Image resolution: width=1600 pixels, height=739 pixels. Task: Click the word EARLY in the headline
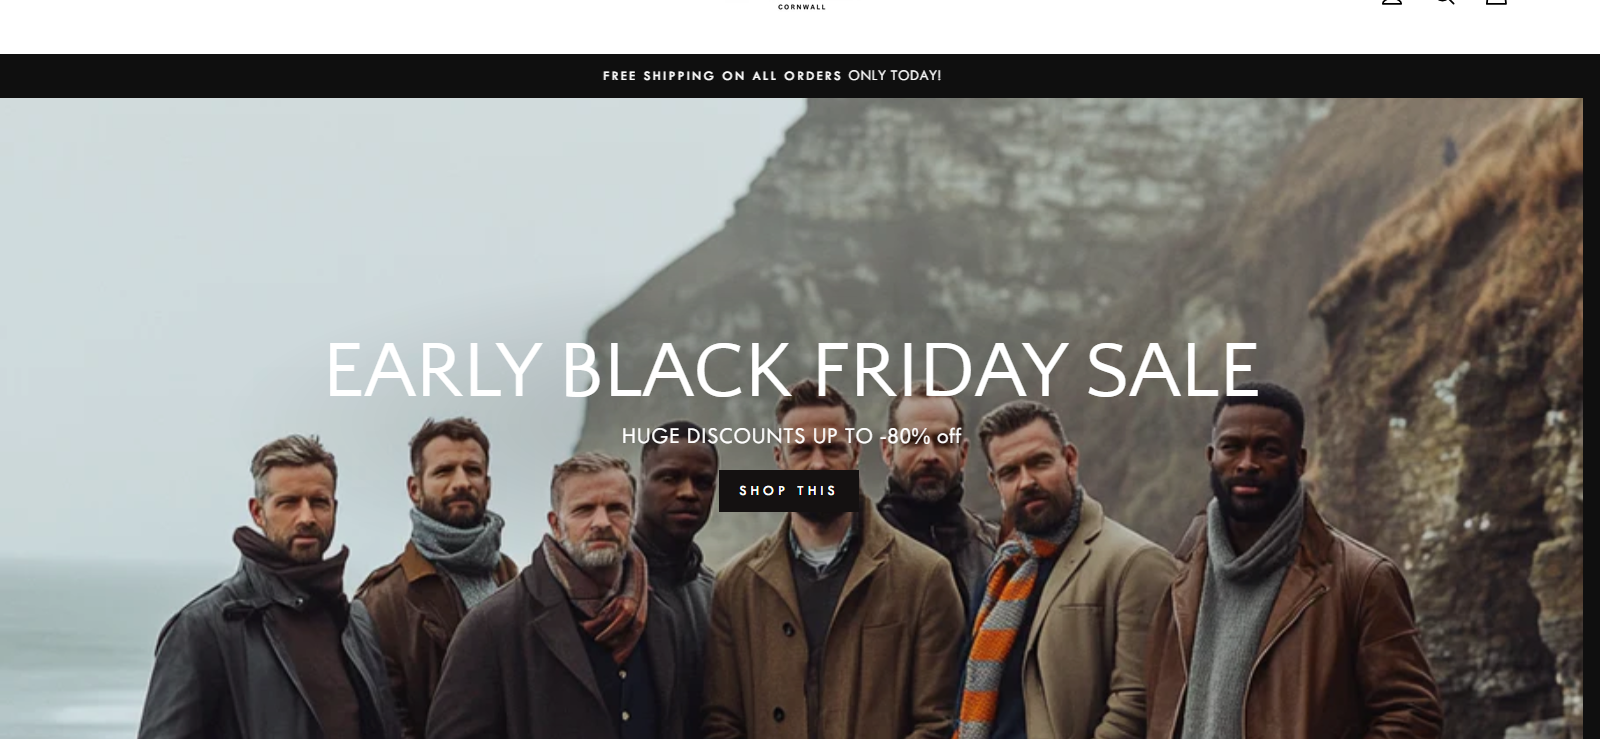pos(434,370)
